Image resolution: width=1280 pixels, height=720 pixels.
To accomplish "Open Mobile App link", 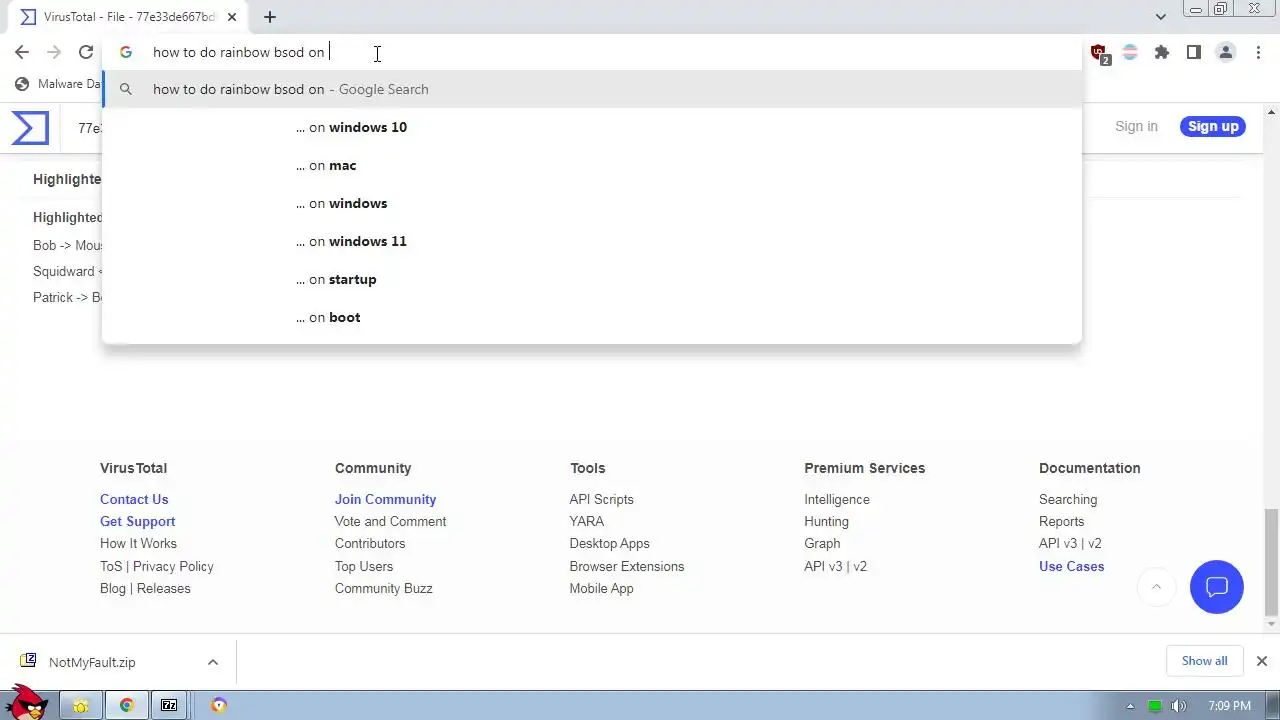I will click(601, 588).
